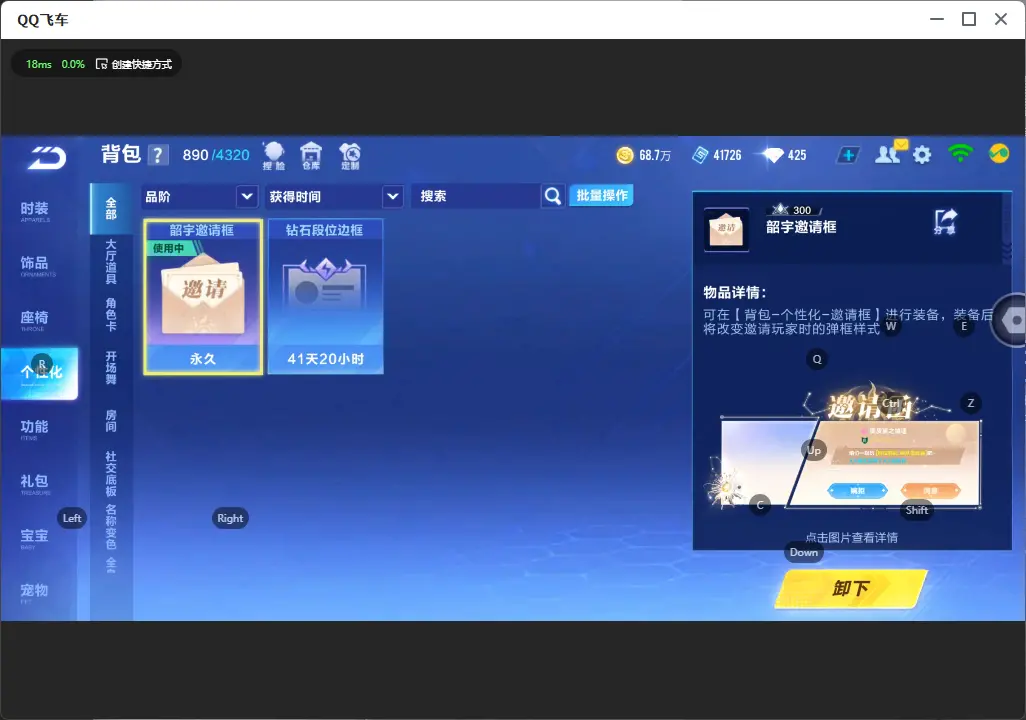The image size is (1026, 720).
Task: Click the 创建快捷方式 shortcut button
Action: [135, 64]
